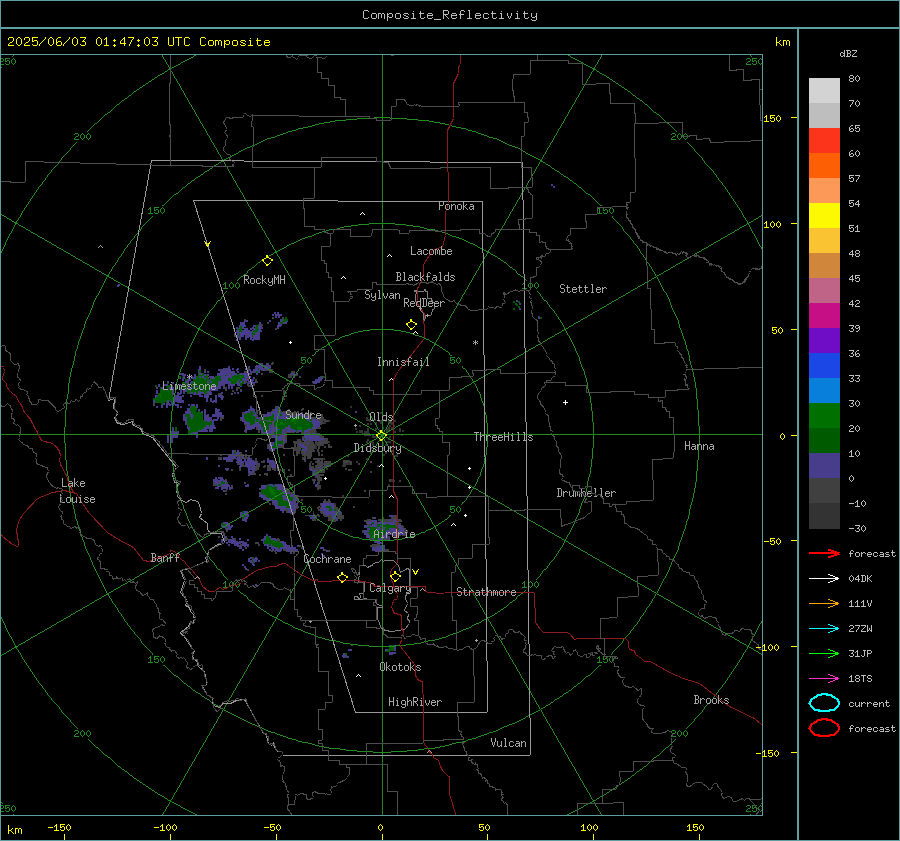Click the Limestone label
This screenshot has height=841, width=900.
click(189, 386)
